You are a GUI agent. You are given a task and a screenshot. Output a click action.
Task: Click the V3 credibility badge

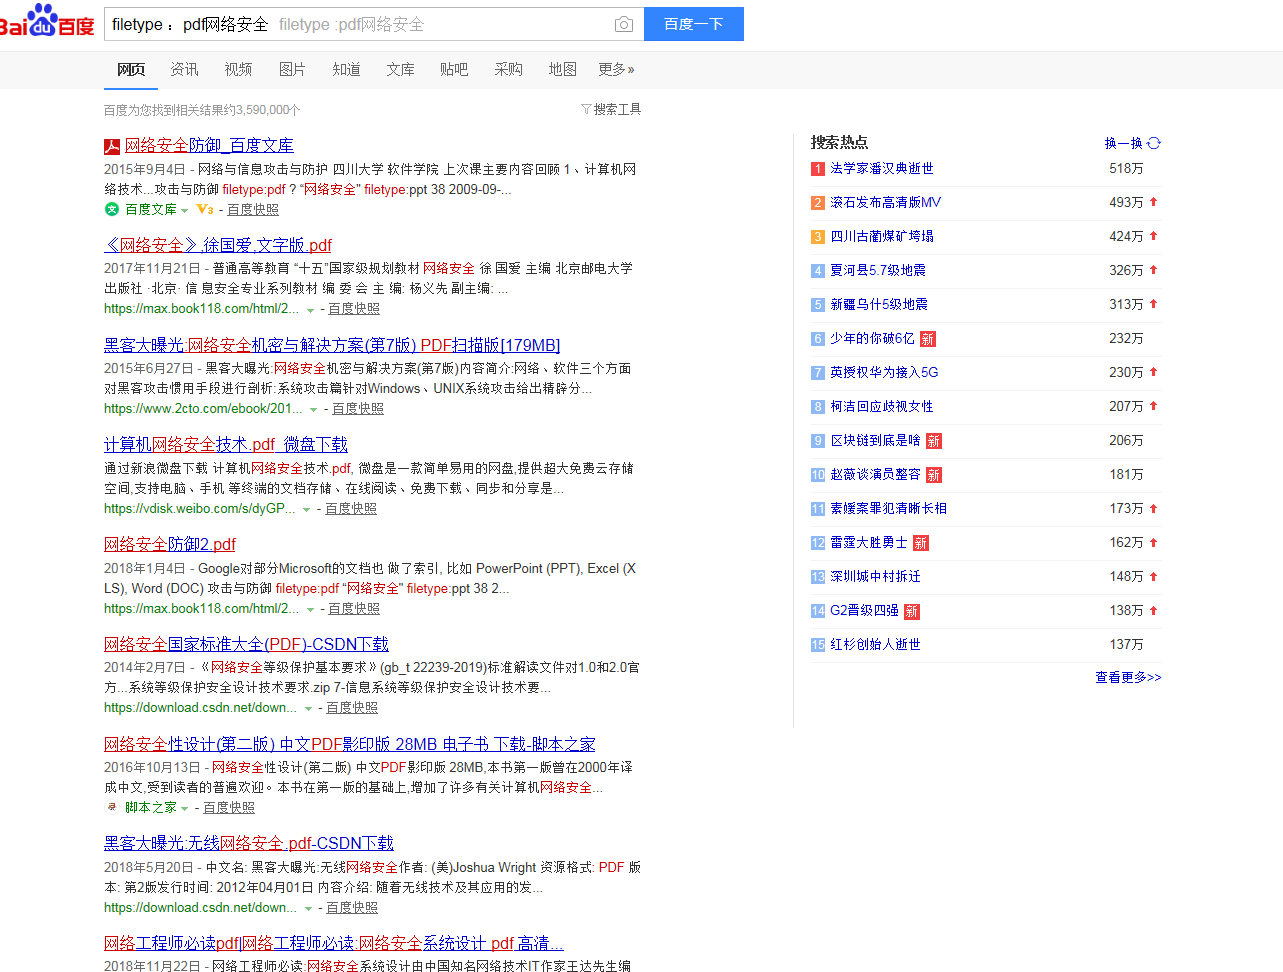[x=204, y=209]
